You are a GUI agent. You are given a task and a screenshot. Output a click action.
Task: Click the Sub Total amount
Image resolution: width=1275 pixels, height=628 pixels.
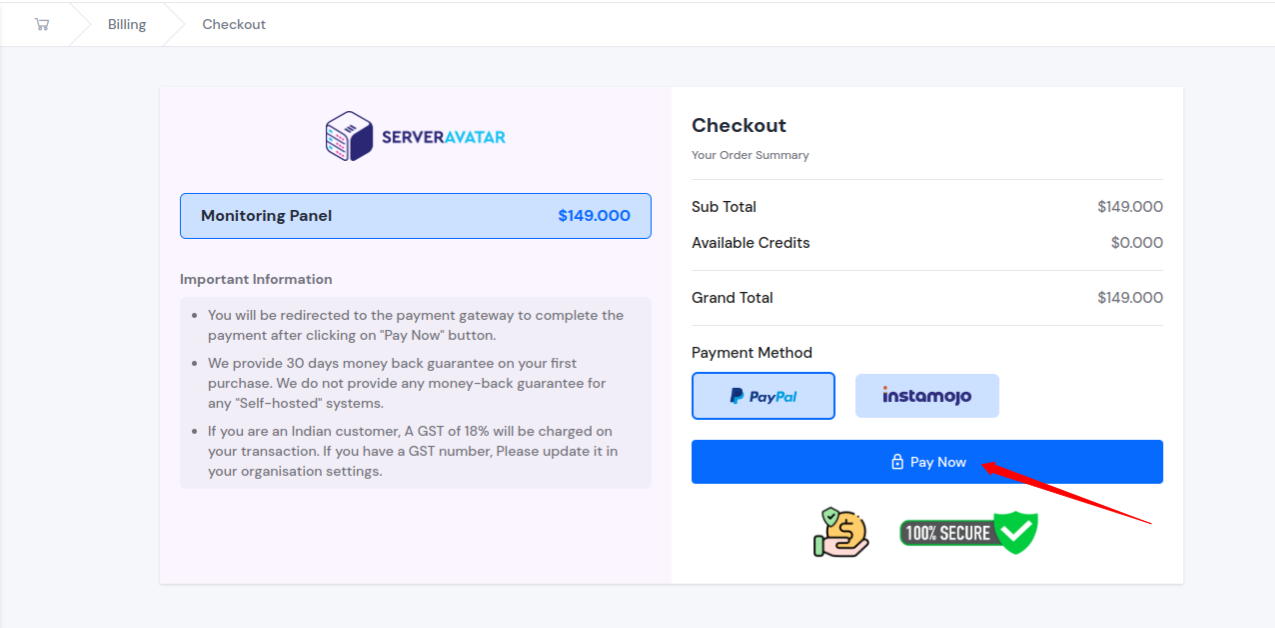click(1130, 207)
